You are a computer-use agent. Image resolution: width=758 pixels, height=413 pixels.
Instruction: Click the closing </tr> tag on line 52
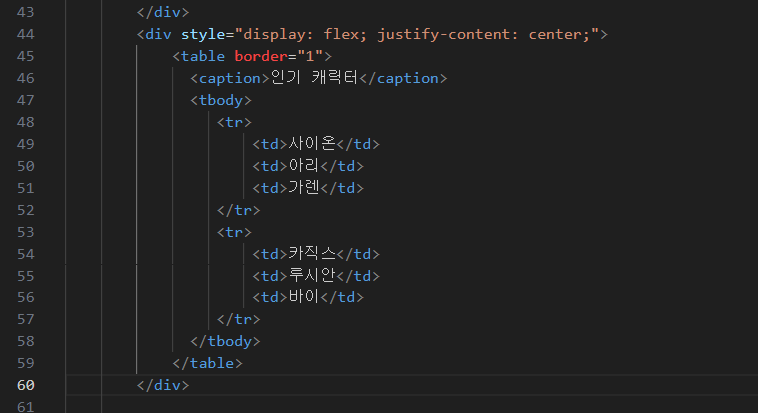click(239, 210)
